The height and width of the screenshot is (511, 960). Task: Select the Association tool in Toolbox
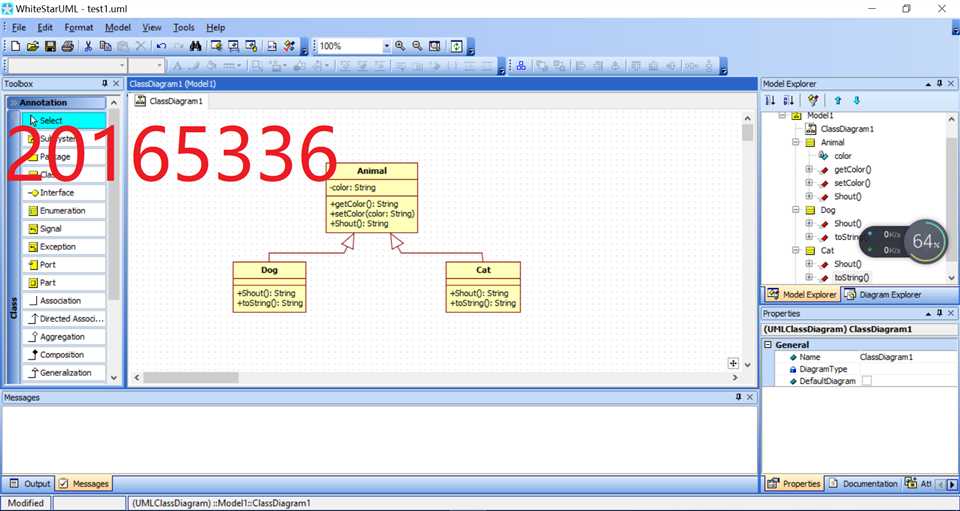click(x=64, y=301)
